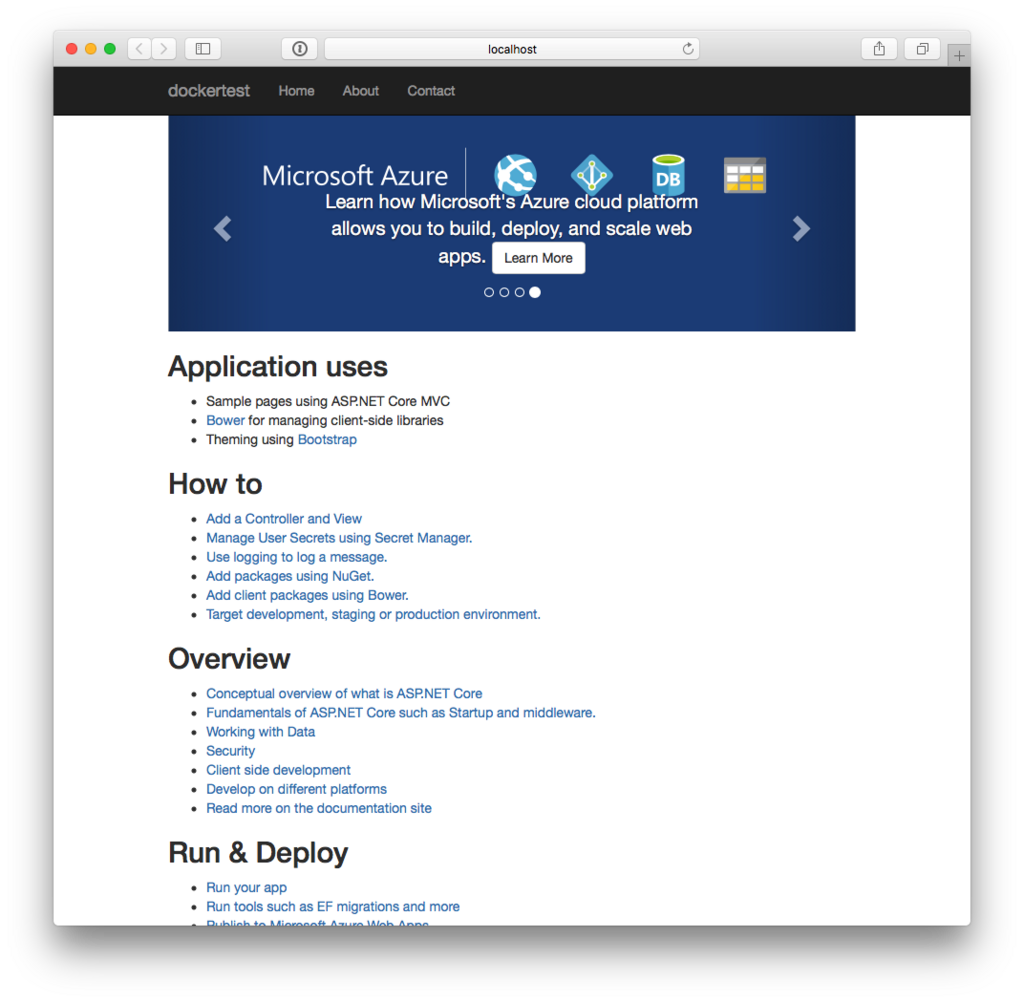The image size is (1024, 1002).
Task: Click the localhost address bar
Action: tap(512, 49)
